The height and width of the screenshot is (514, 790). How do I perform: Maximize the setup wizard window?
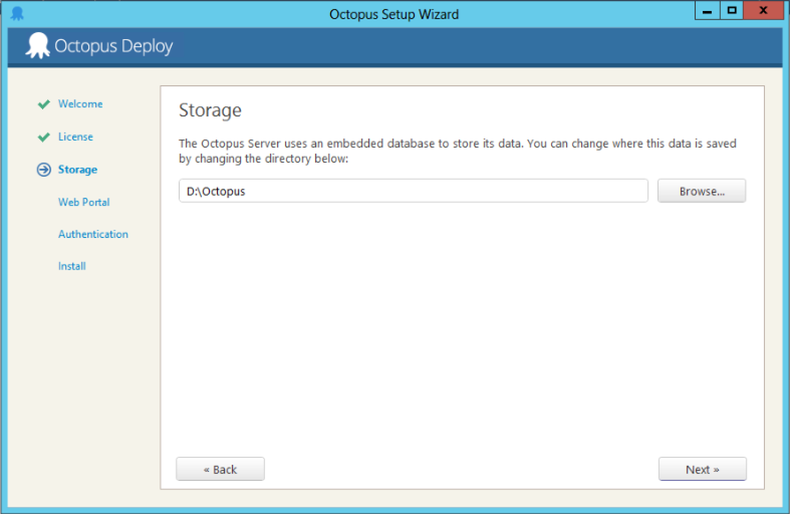pyautogui.click(x=732, y=11)
